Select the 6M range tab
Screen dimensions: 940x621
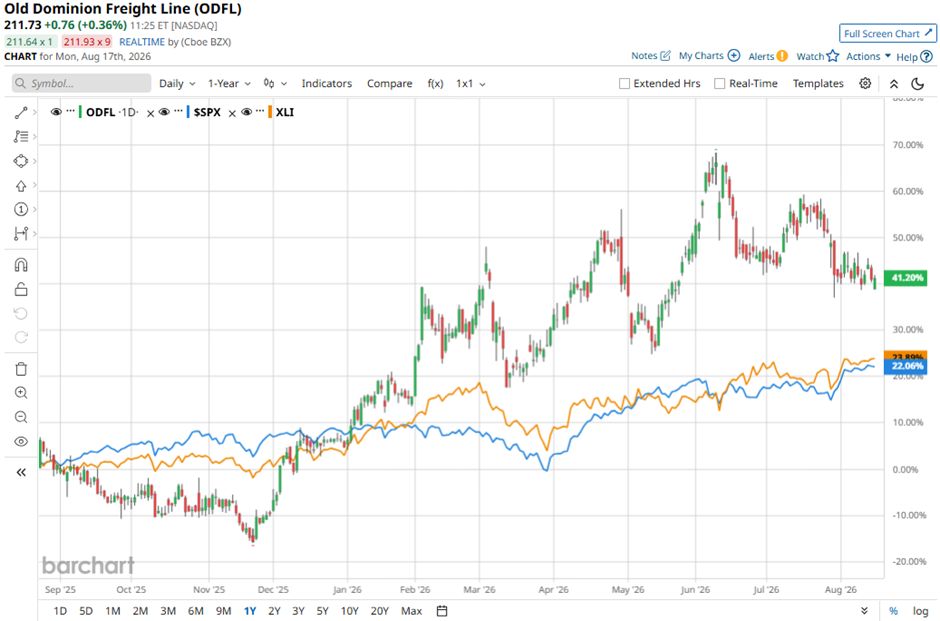pyautogui.click(x=195, y=611)
